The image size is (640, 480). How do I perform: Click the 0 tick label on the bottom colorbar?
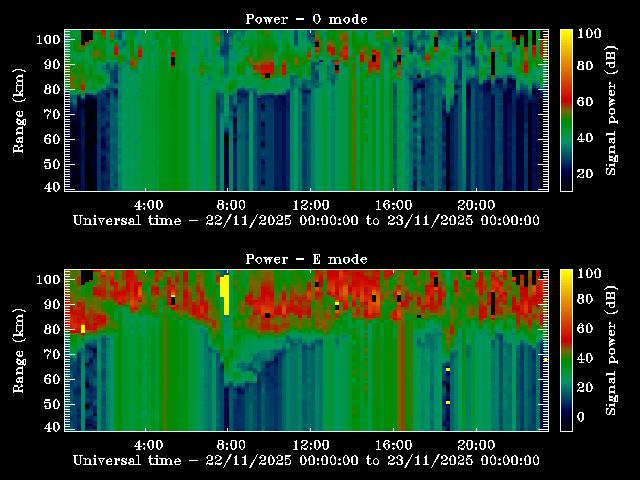tap(584, 418)
